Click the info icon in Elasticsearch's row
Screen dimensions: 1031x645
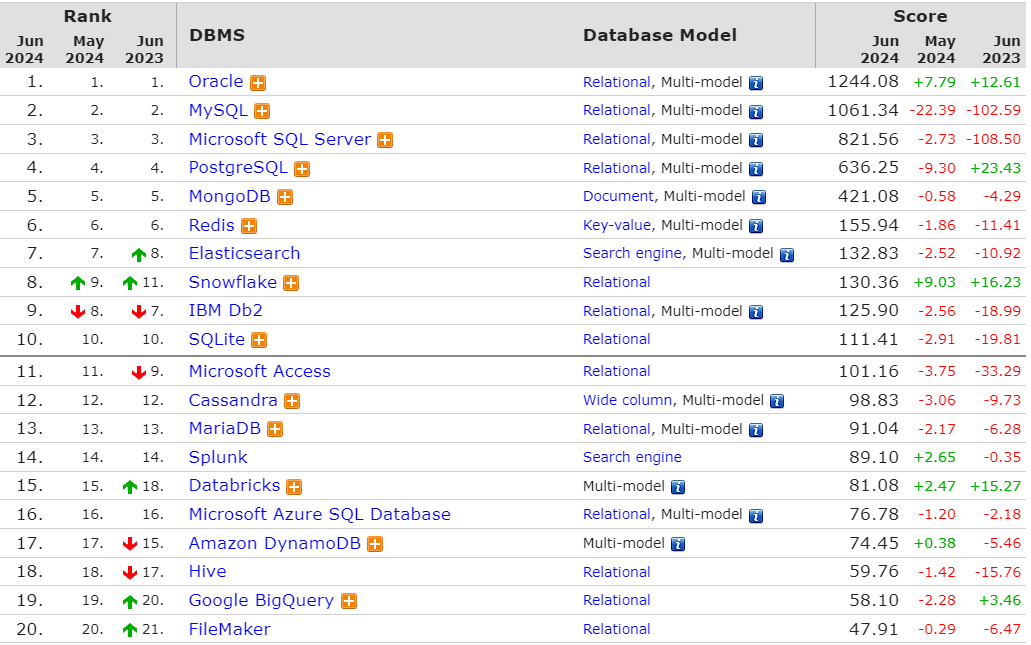[x=787, y=254]
